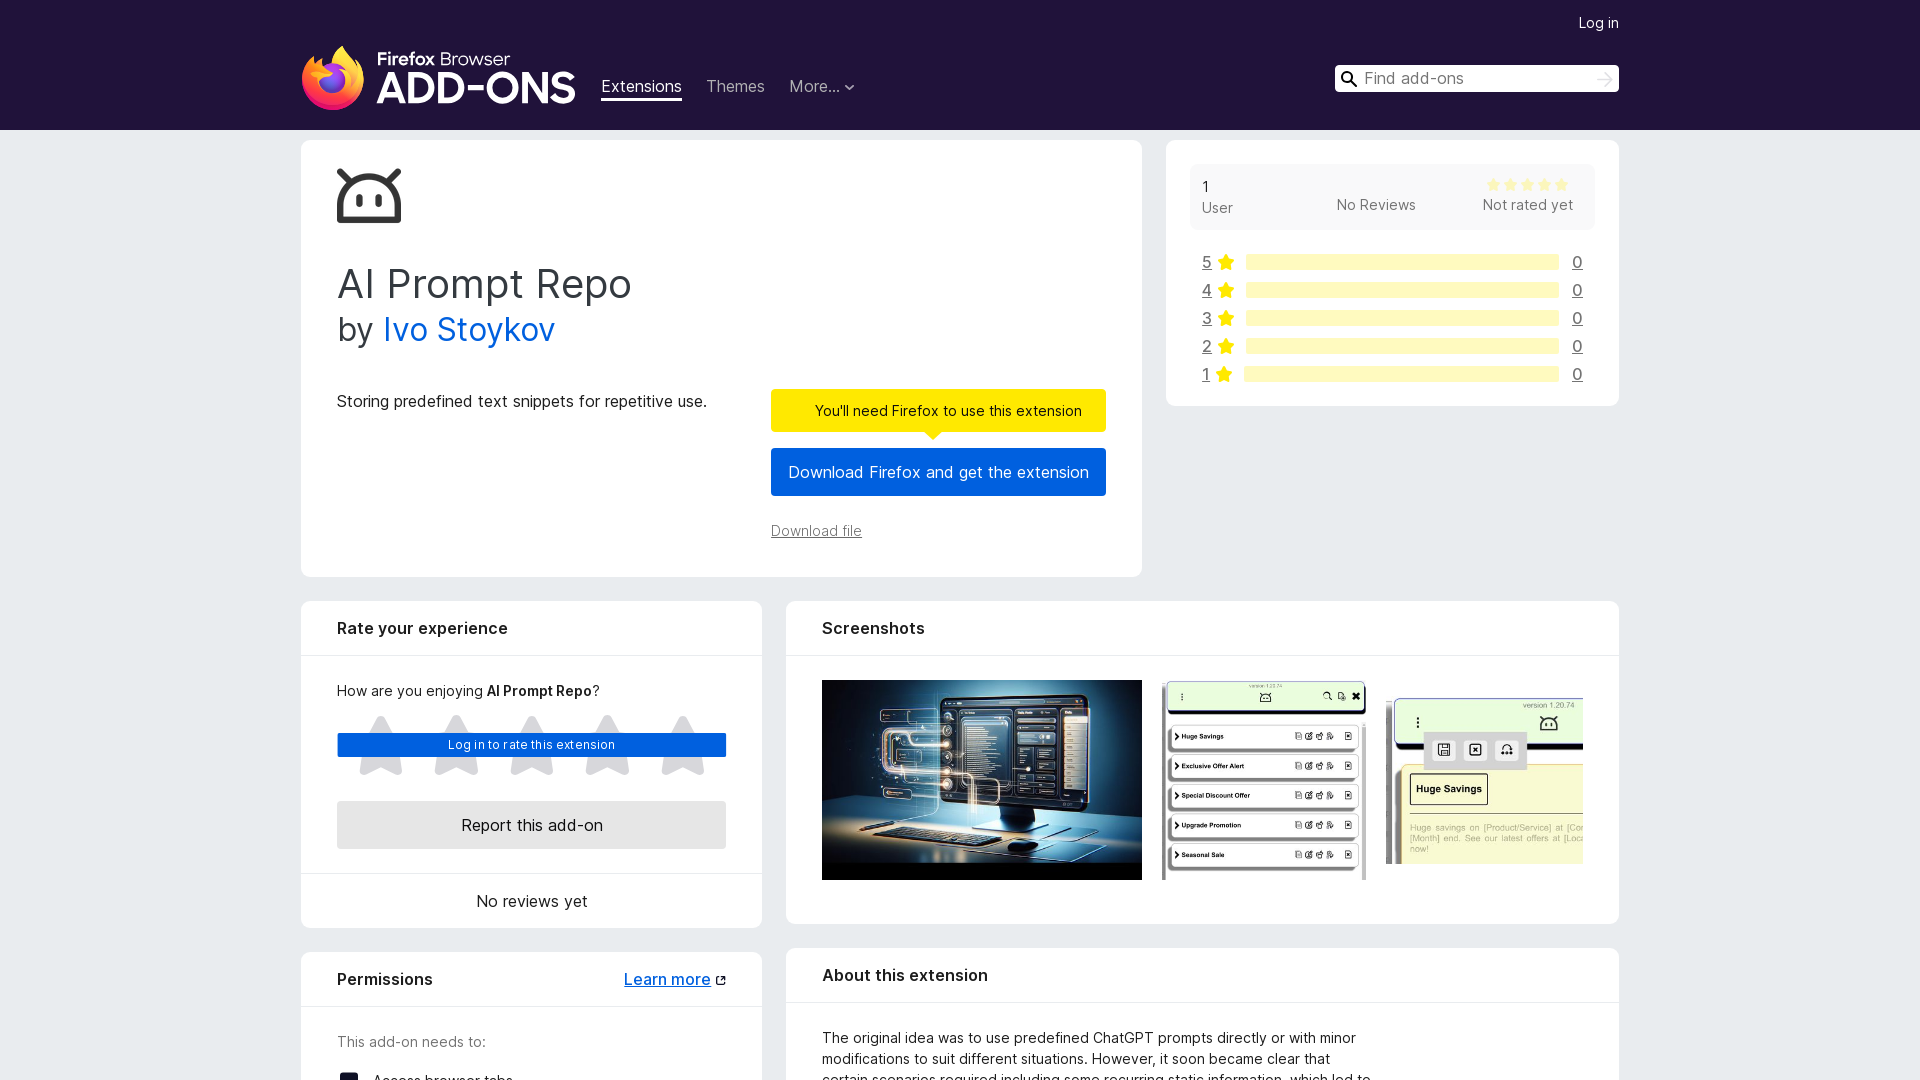This screenshot has height=1080, width=1920.
Task: Click the star icon in the 4-star row
Action: (1226, 290)
